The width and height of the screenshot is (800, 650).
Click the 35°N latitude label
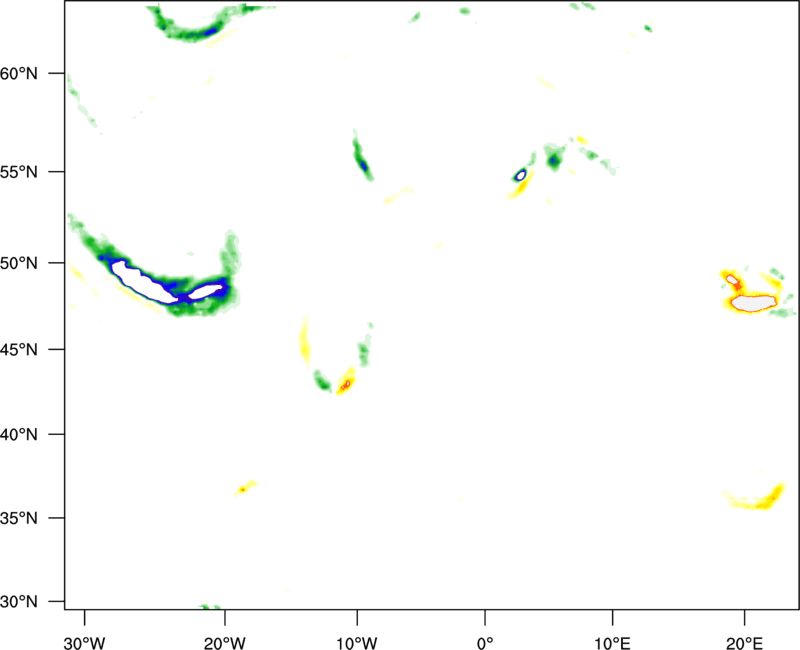point(19,518)
